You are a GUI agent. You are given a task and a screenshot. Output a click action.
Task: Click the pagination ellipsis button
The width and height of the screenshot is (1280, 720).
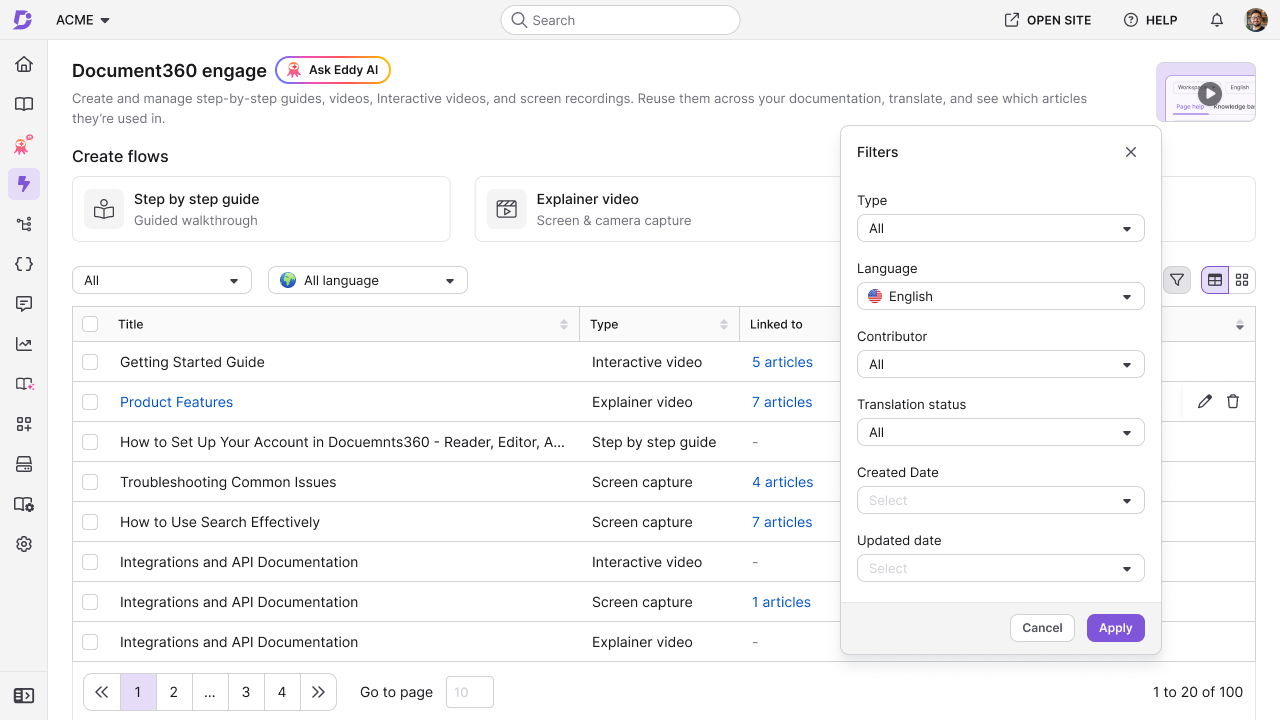pos(210,692)
